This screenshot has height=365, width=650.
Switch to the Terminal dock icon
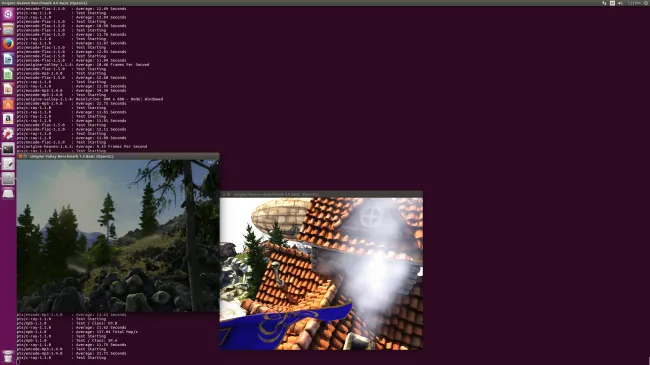pos(8,148)
